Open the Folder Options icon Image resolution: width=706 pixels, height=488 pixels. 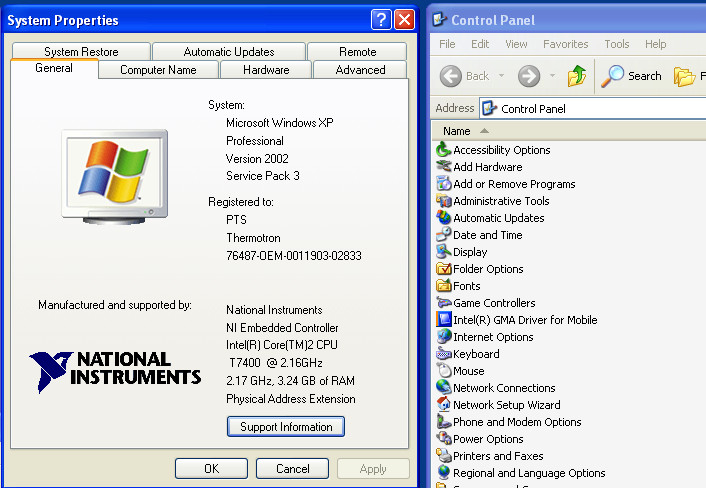tap(444, 269)
